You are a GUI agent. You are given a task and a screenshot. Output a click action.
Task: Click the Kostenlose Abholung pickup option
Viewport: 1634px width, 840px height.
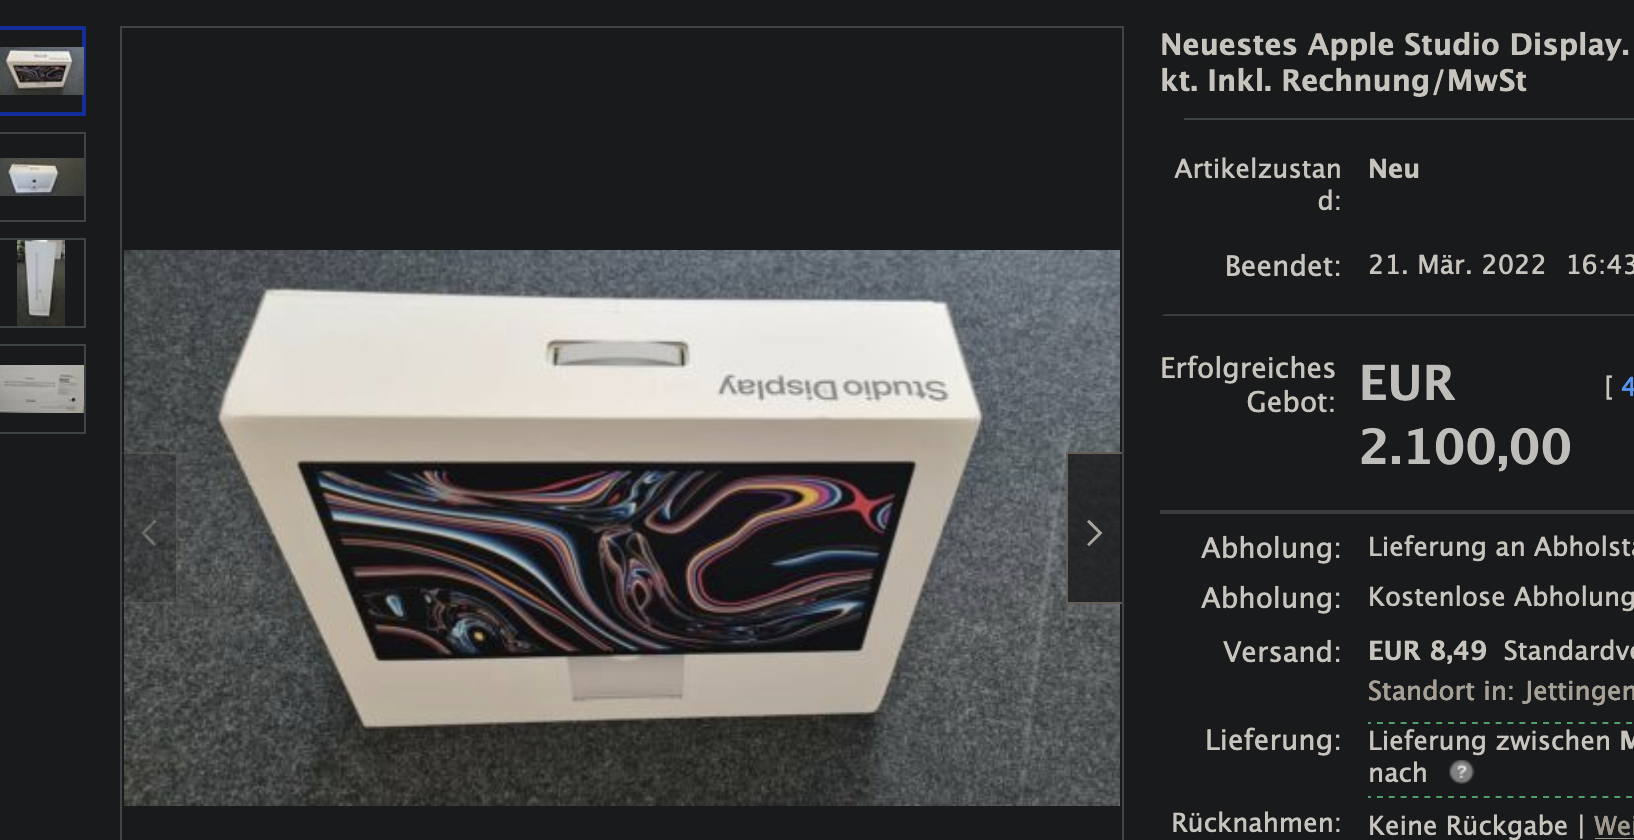click(1500, 597)
